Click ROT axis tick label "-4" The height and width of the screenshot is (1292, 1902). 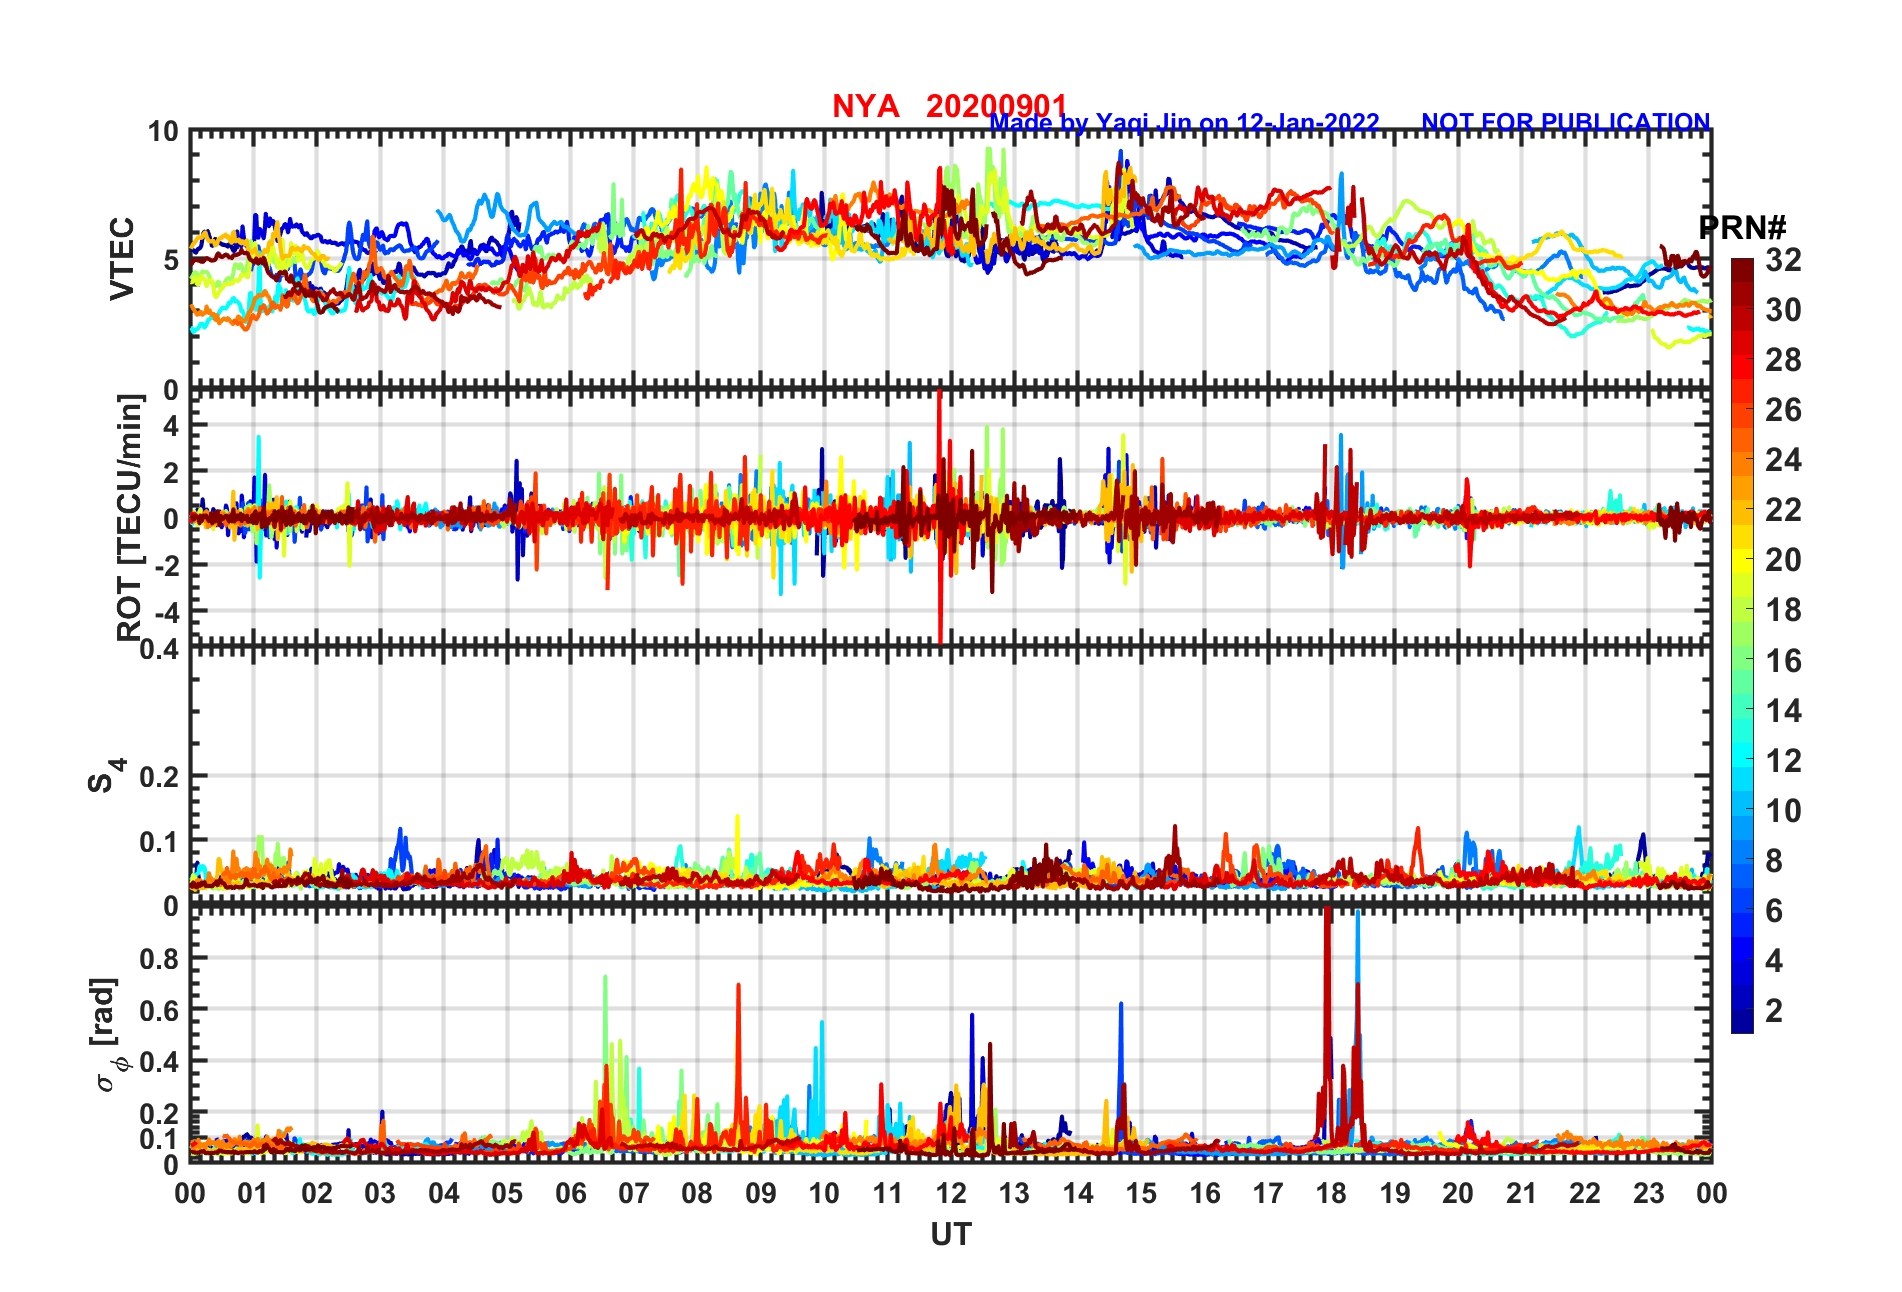(166, 610)
